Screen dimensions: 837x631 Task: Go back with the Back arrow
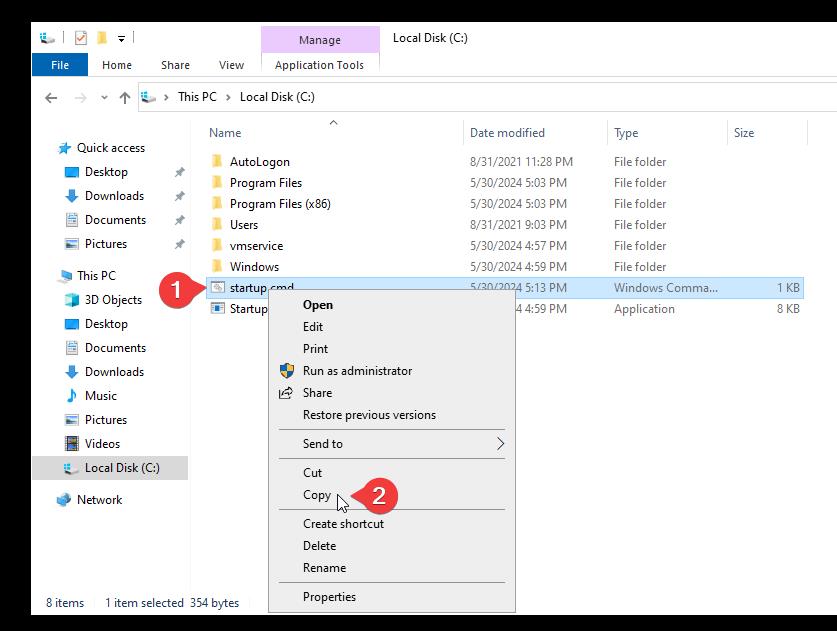[x=51, y=98]
